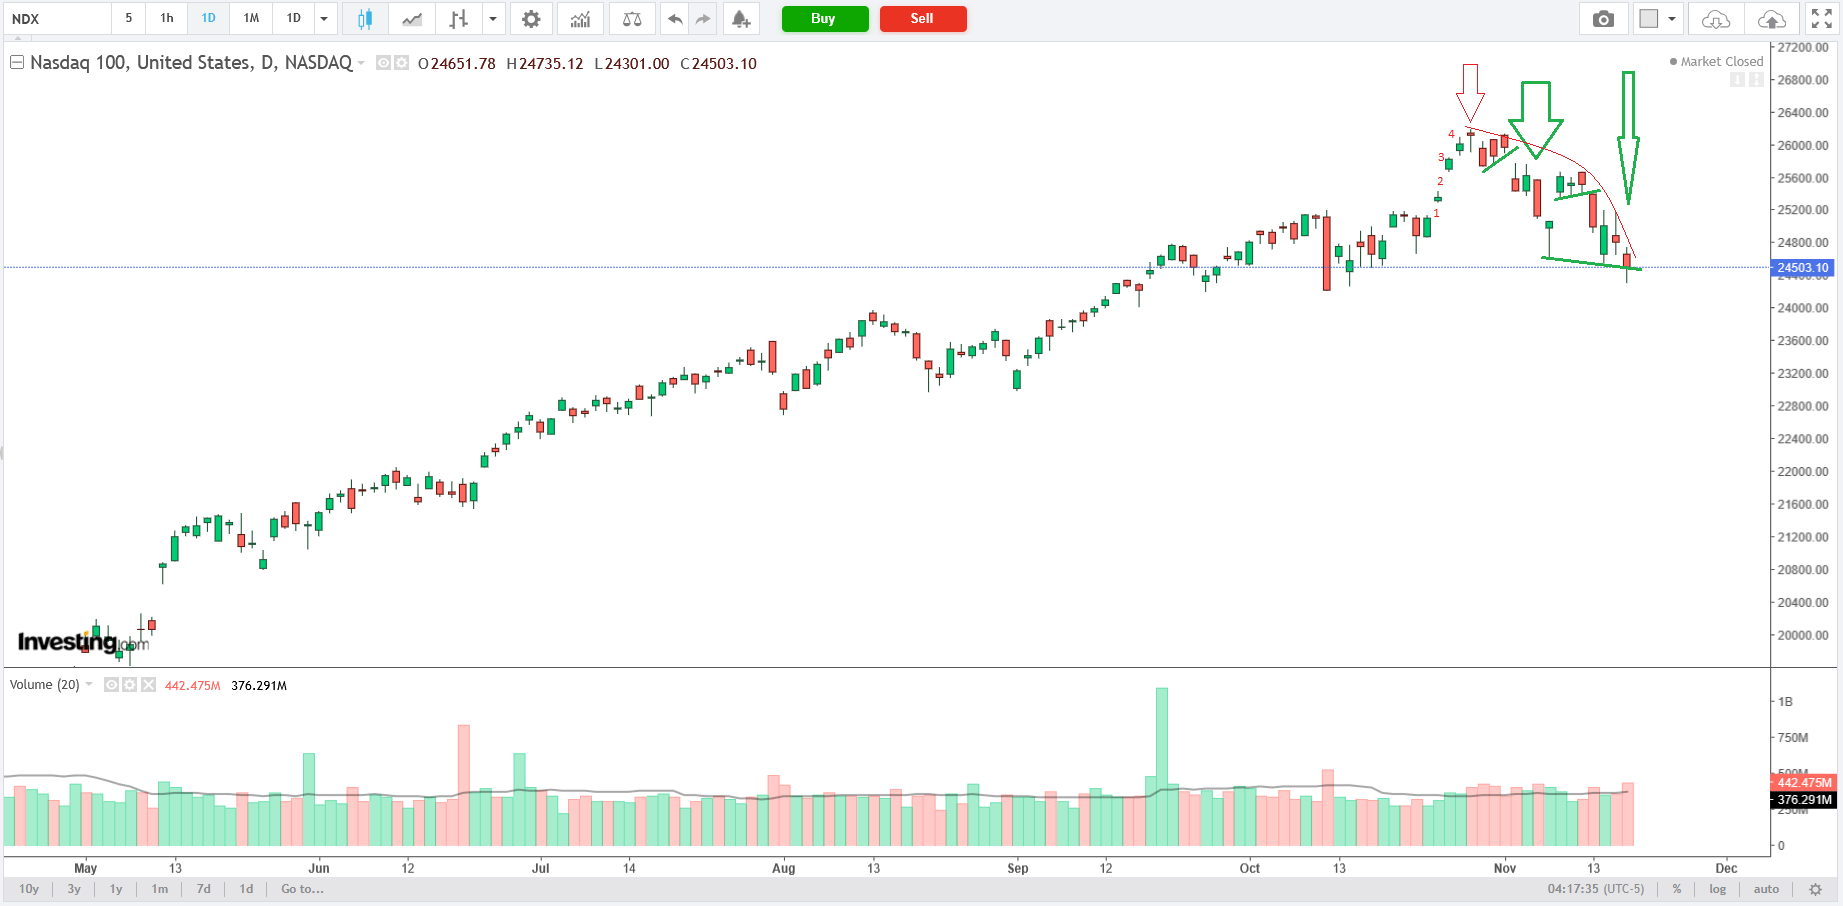Open chart properties gear in toolbar
Screen dimensions: 1843x906
[x=531, y=19]
